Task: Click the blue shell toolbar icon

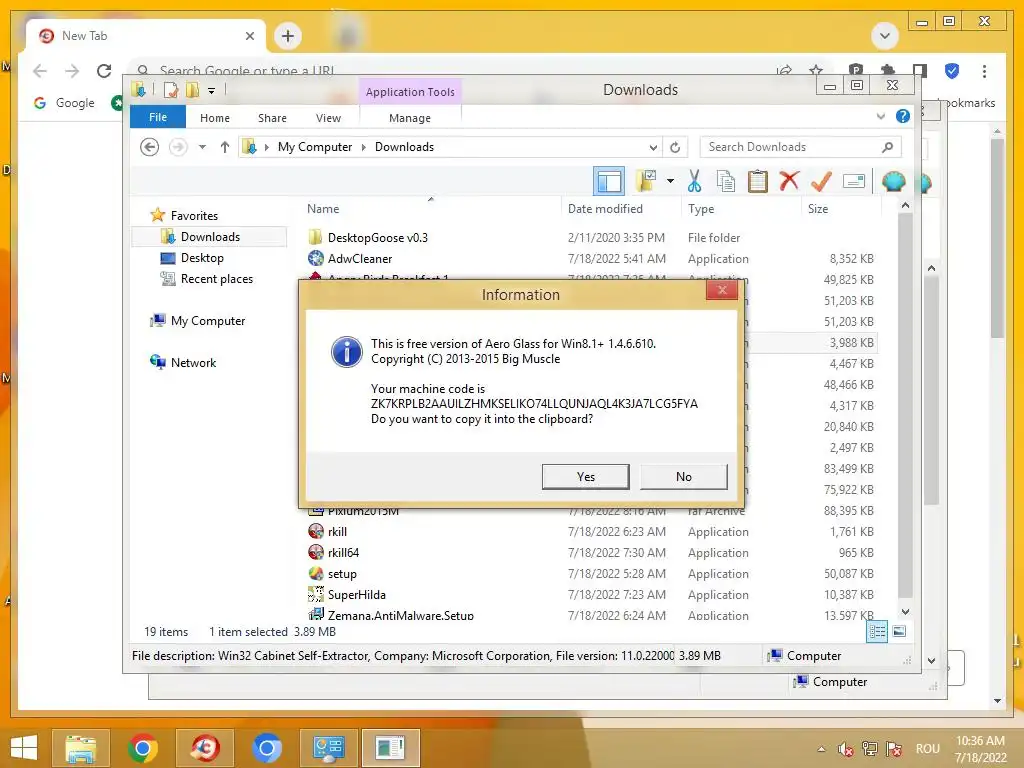Action: [893, 181]
